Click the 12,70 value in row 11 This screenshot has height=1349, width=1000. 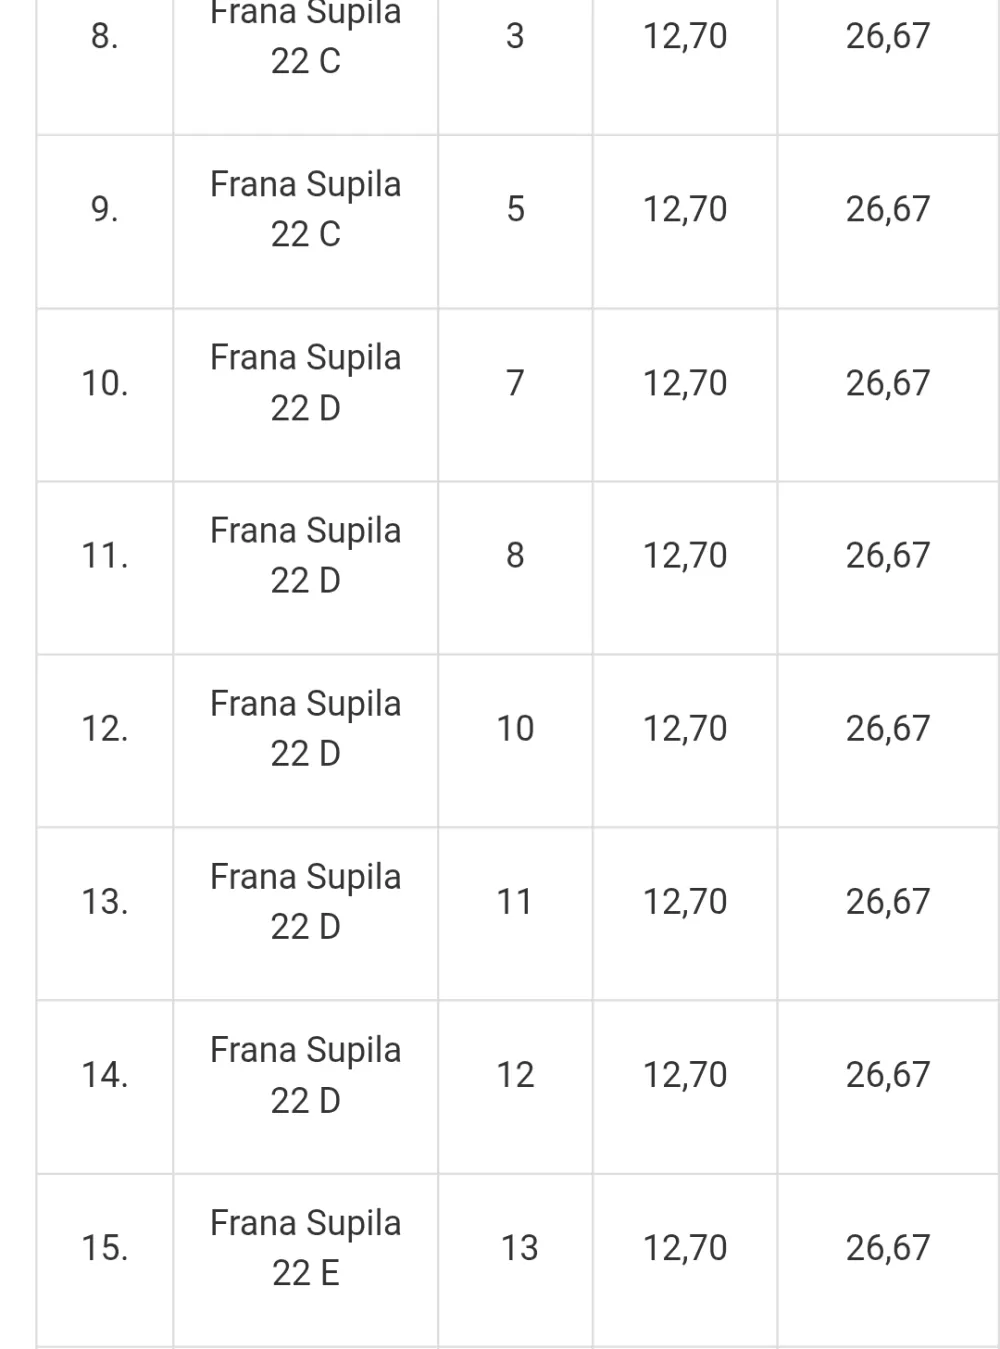click(x=685, y=555)
